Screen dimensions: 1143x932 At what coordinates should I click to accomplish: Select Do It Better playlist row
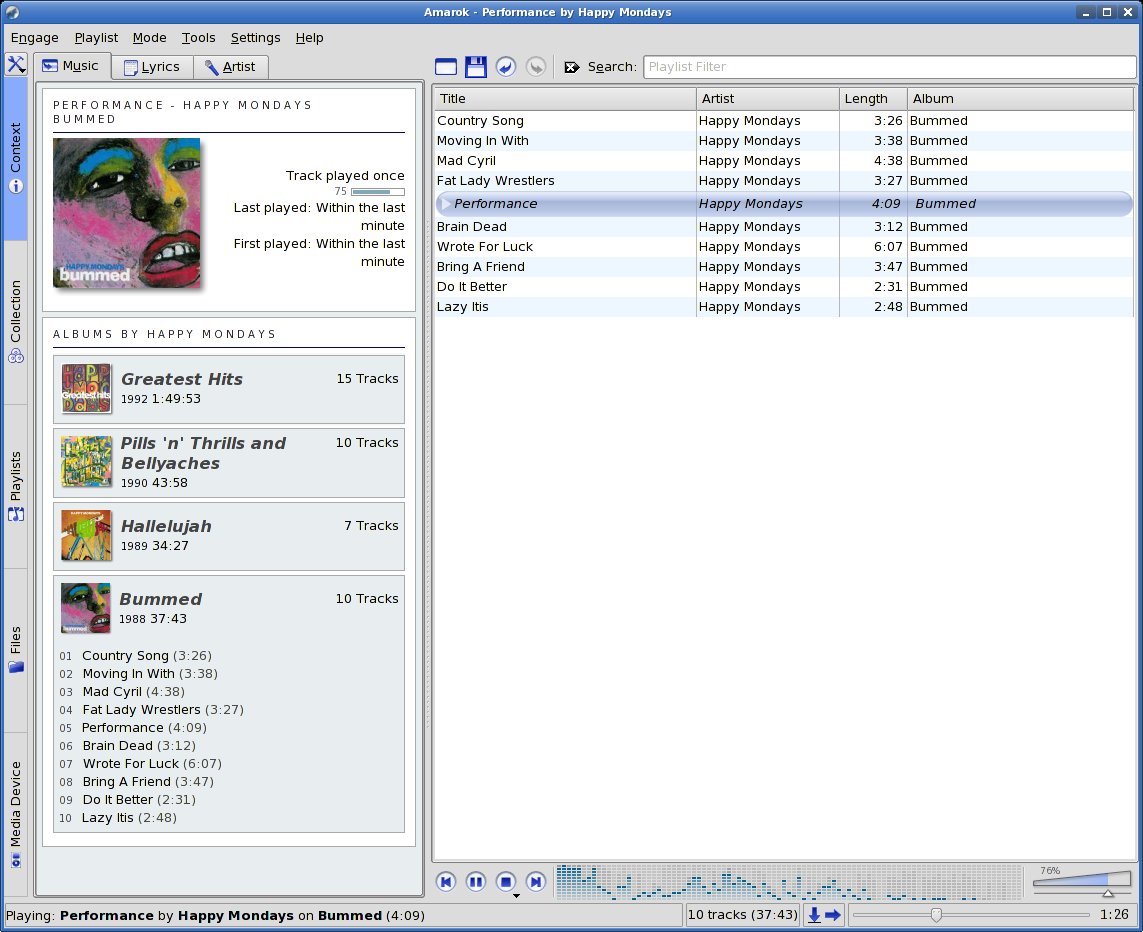coord(784,287)
